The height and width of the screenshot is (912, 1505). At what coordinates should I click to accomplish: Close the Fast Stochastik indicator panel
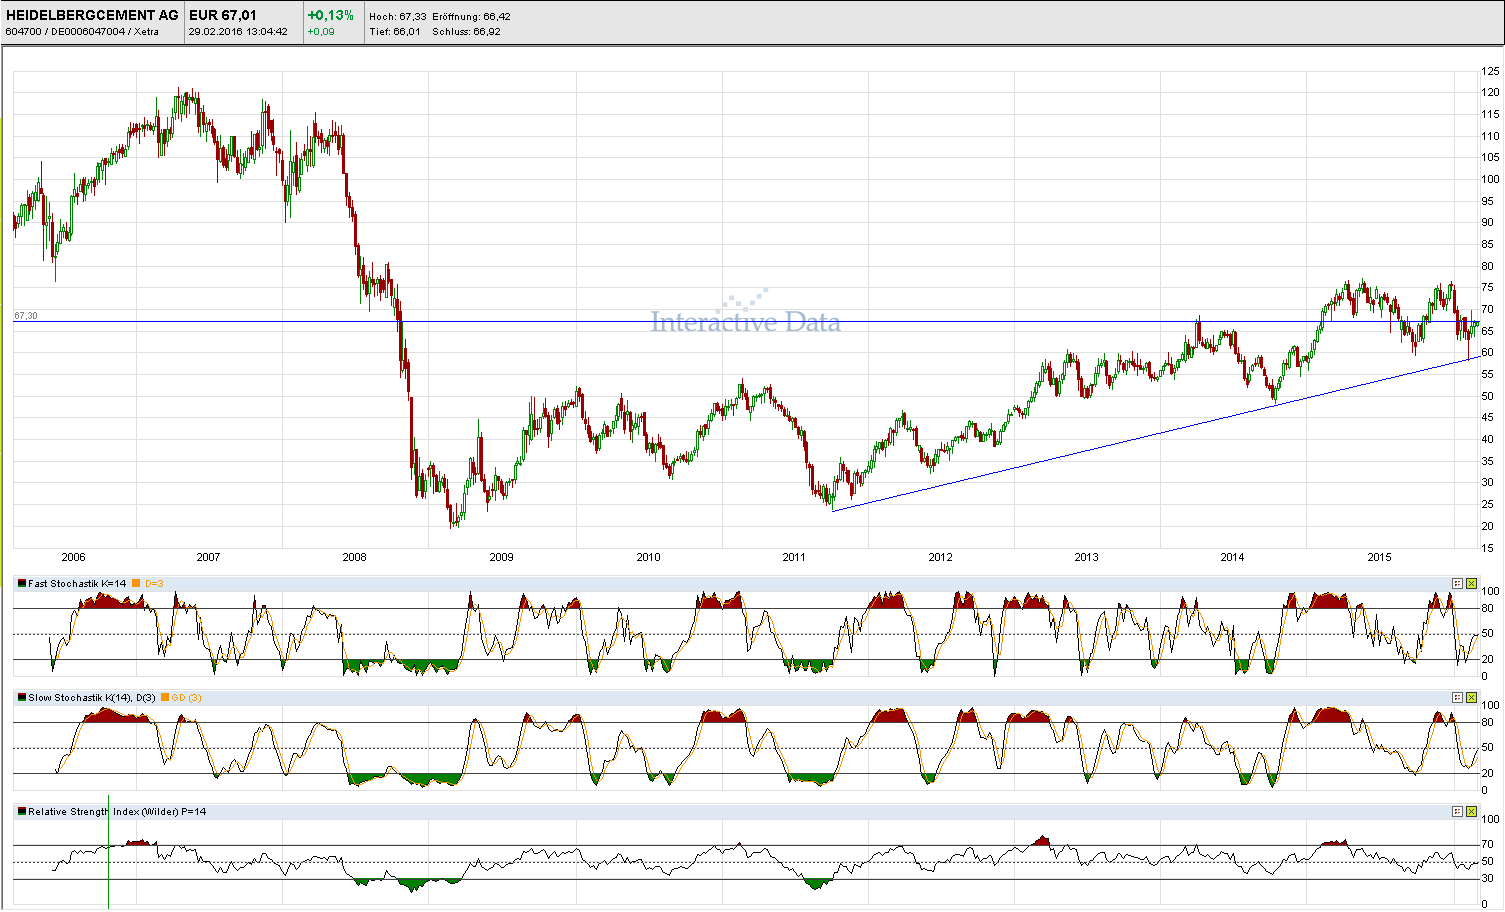pyautogui.click(x=1471, y=583)
